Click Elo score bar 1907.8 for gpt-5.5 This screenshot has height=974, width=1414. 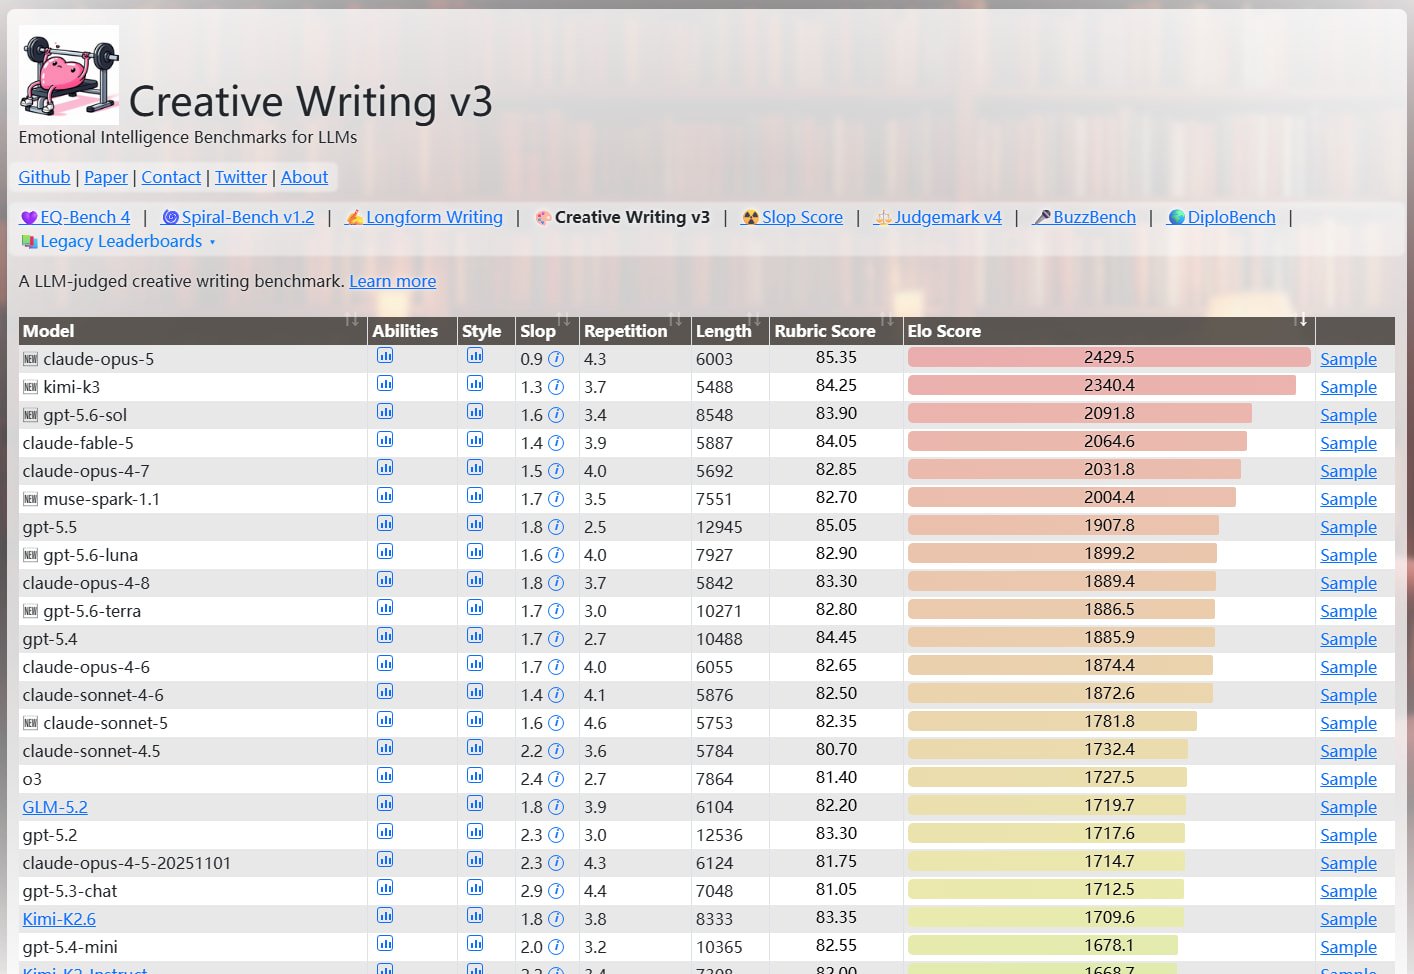pyautogui.click(x=1063, y=525)
